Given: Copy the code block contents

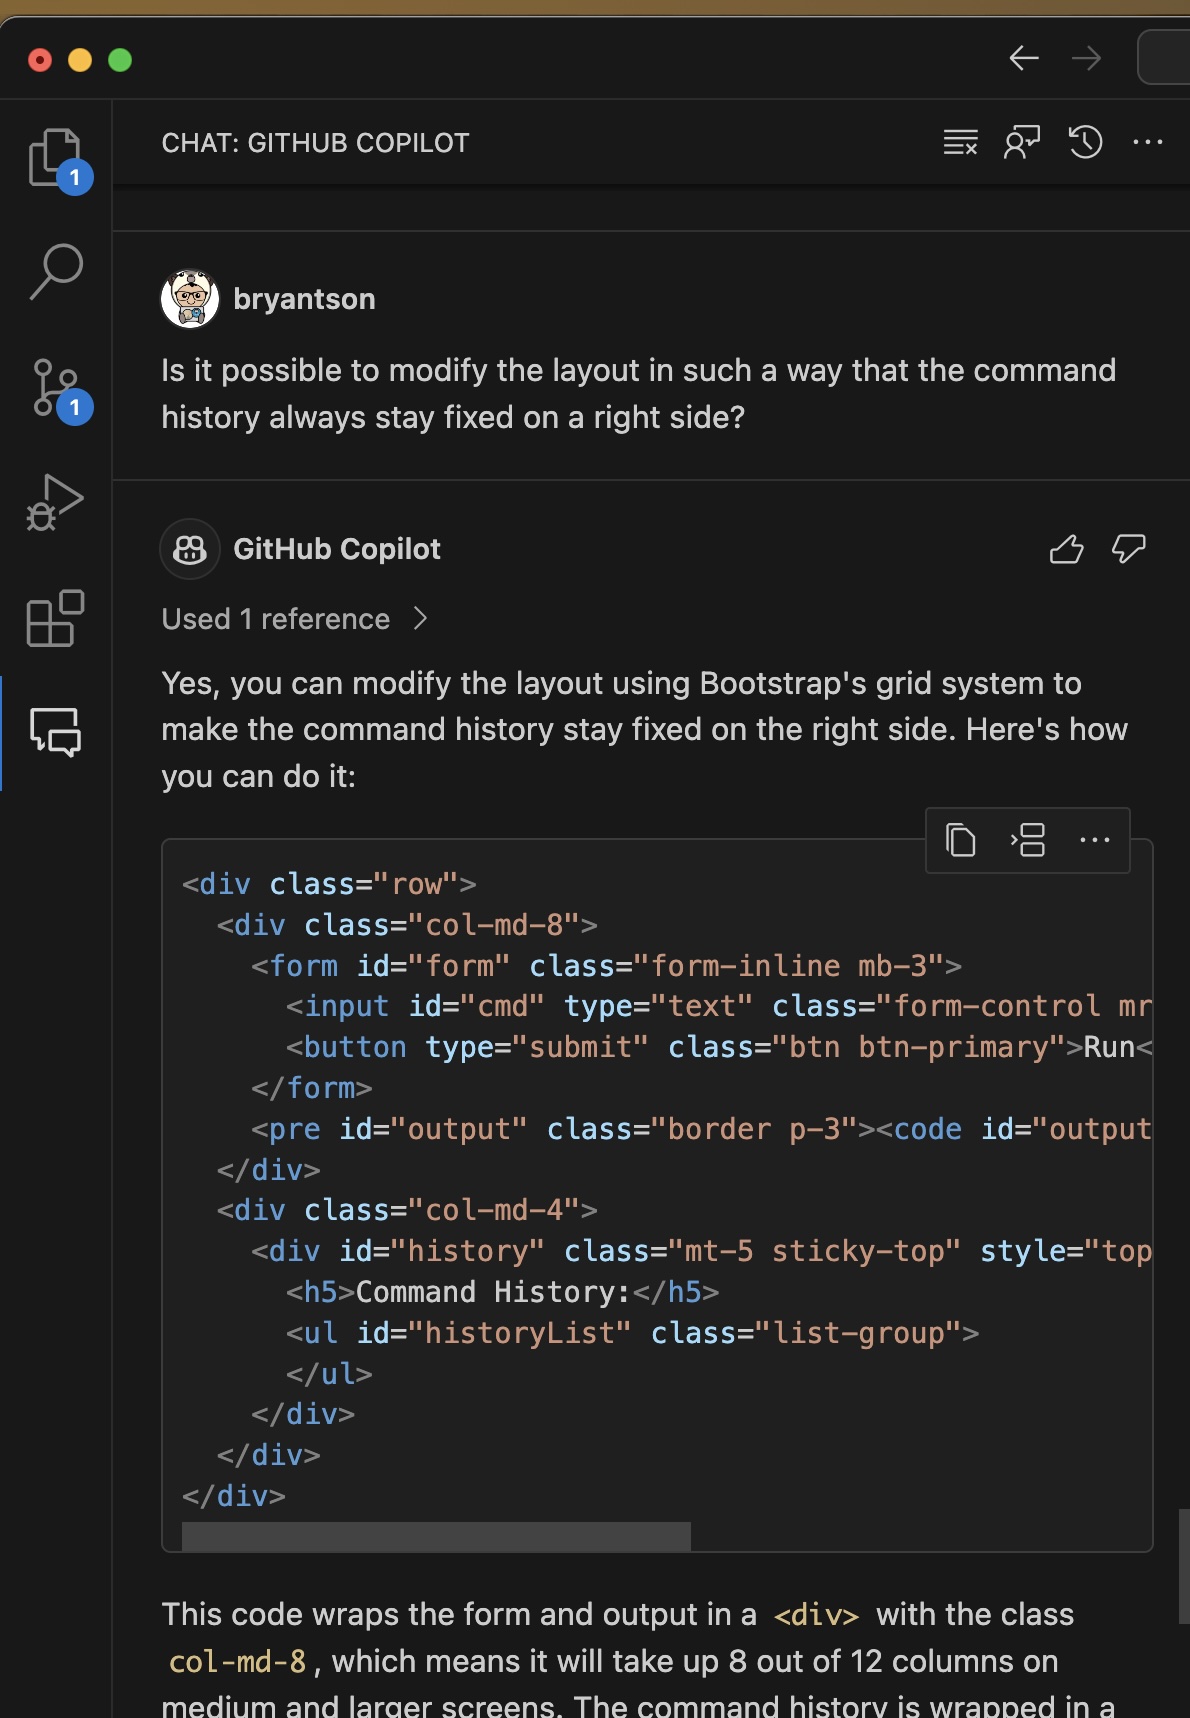Looking at the screenshot, I should 961,840.
